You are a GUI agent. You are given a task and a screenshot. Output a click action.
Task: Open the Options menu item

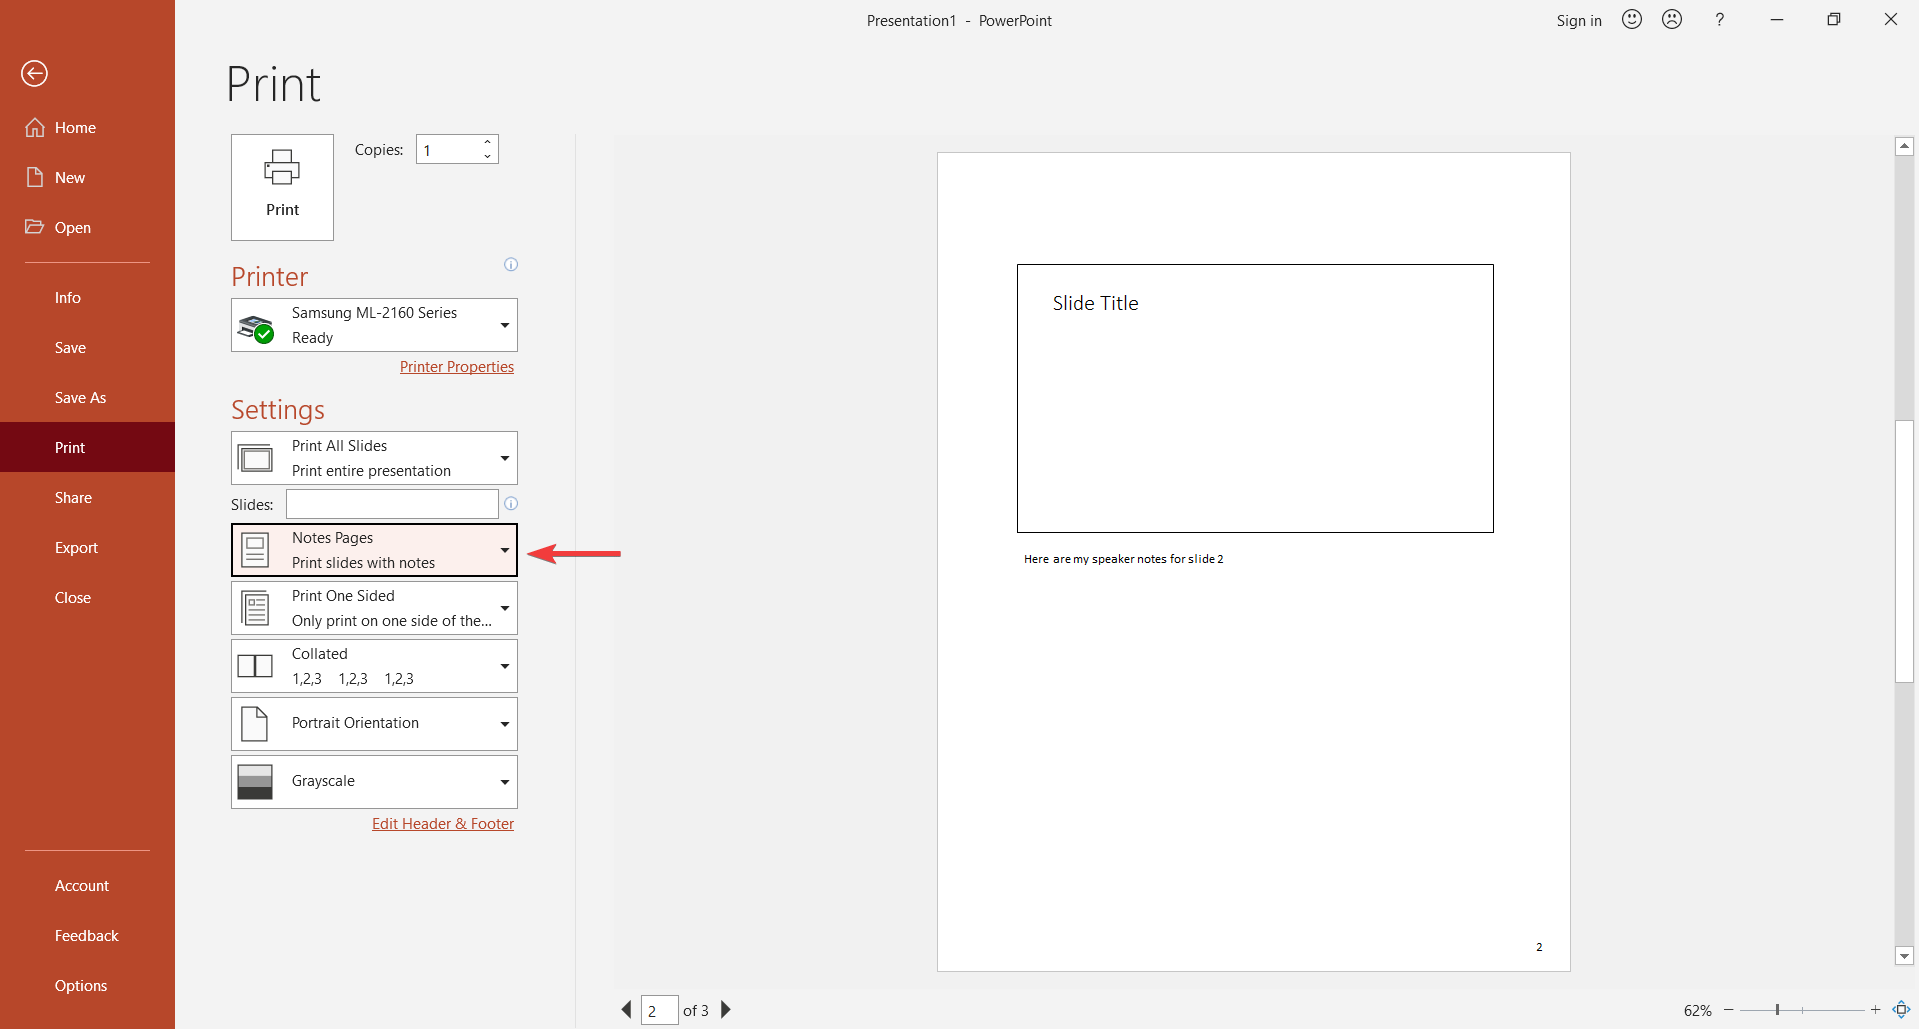click(x=80, y=985)
